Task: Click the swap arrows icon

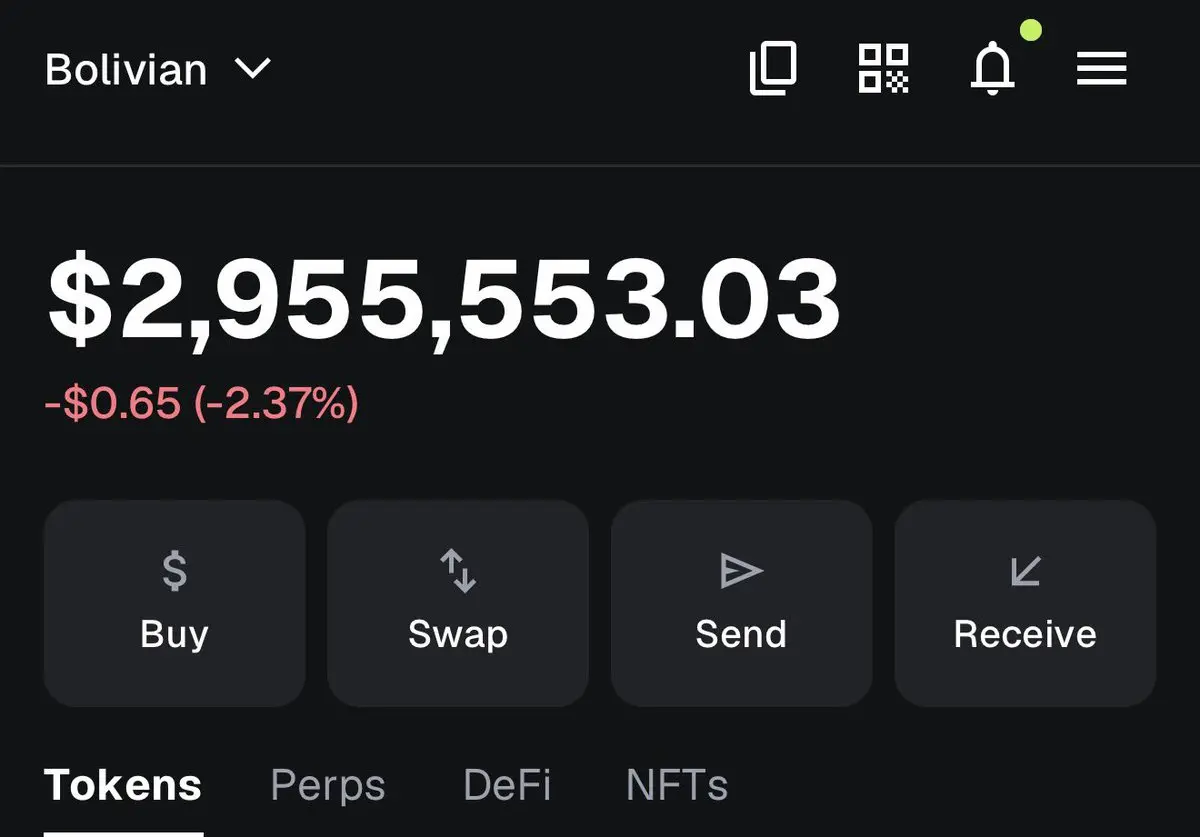Action: coord(458,571)
